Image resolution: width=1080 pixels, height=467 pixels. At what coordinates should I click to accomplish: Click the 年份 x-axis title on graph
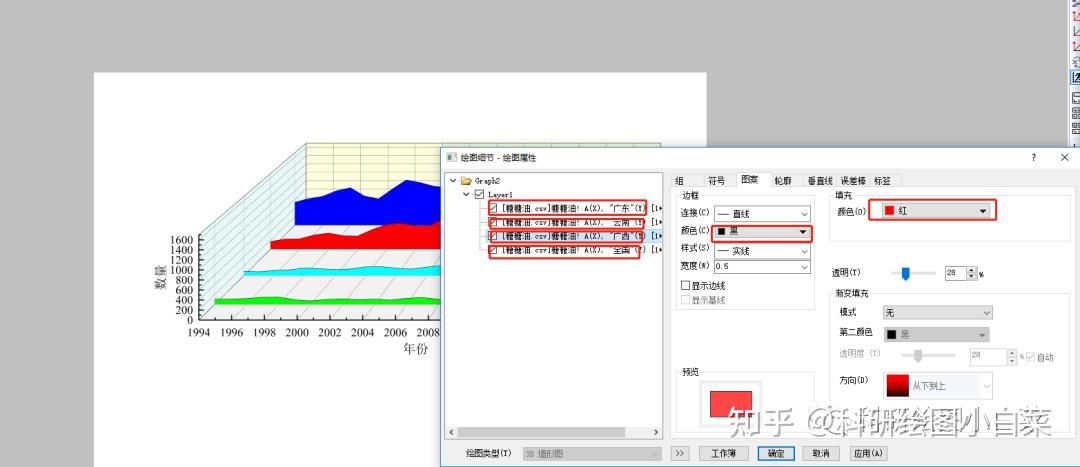(x=415, y=349)
